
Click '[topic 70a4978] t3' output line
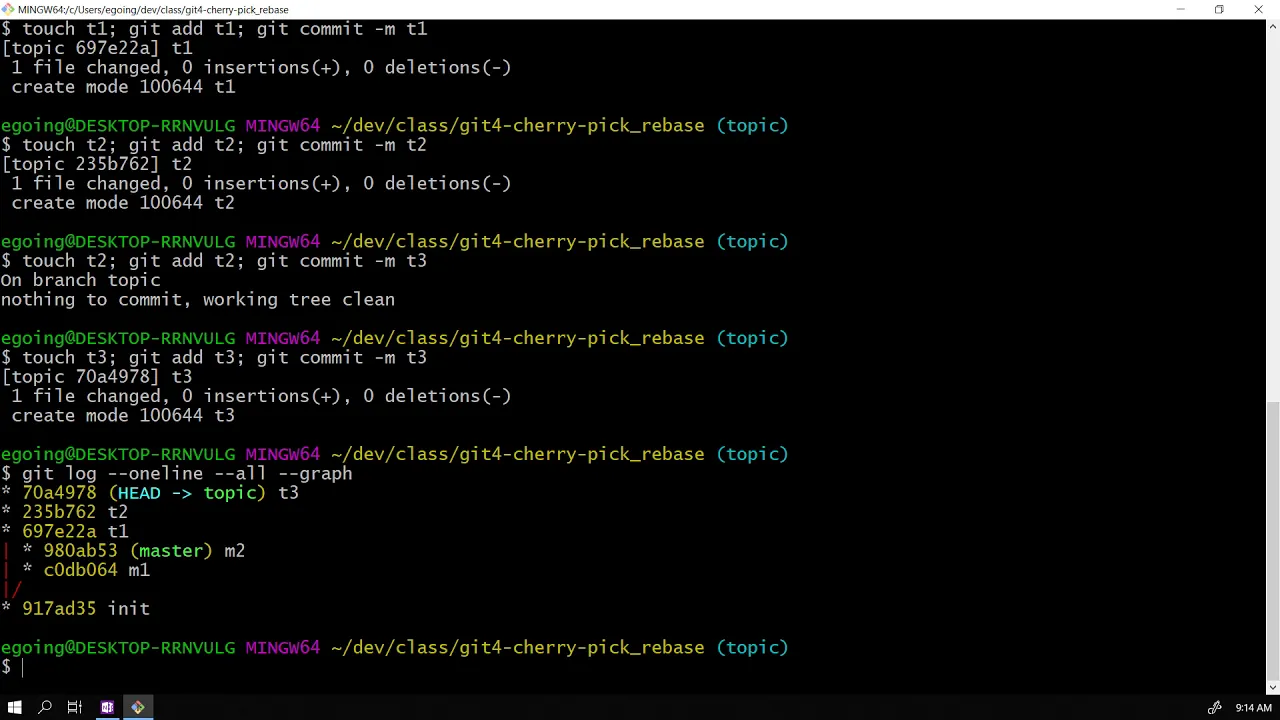pos(96,377)
